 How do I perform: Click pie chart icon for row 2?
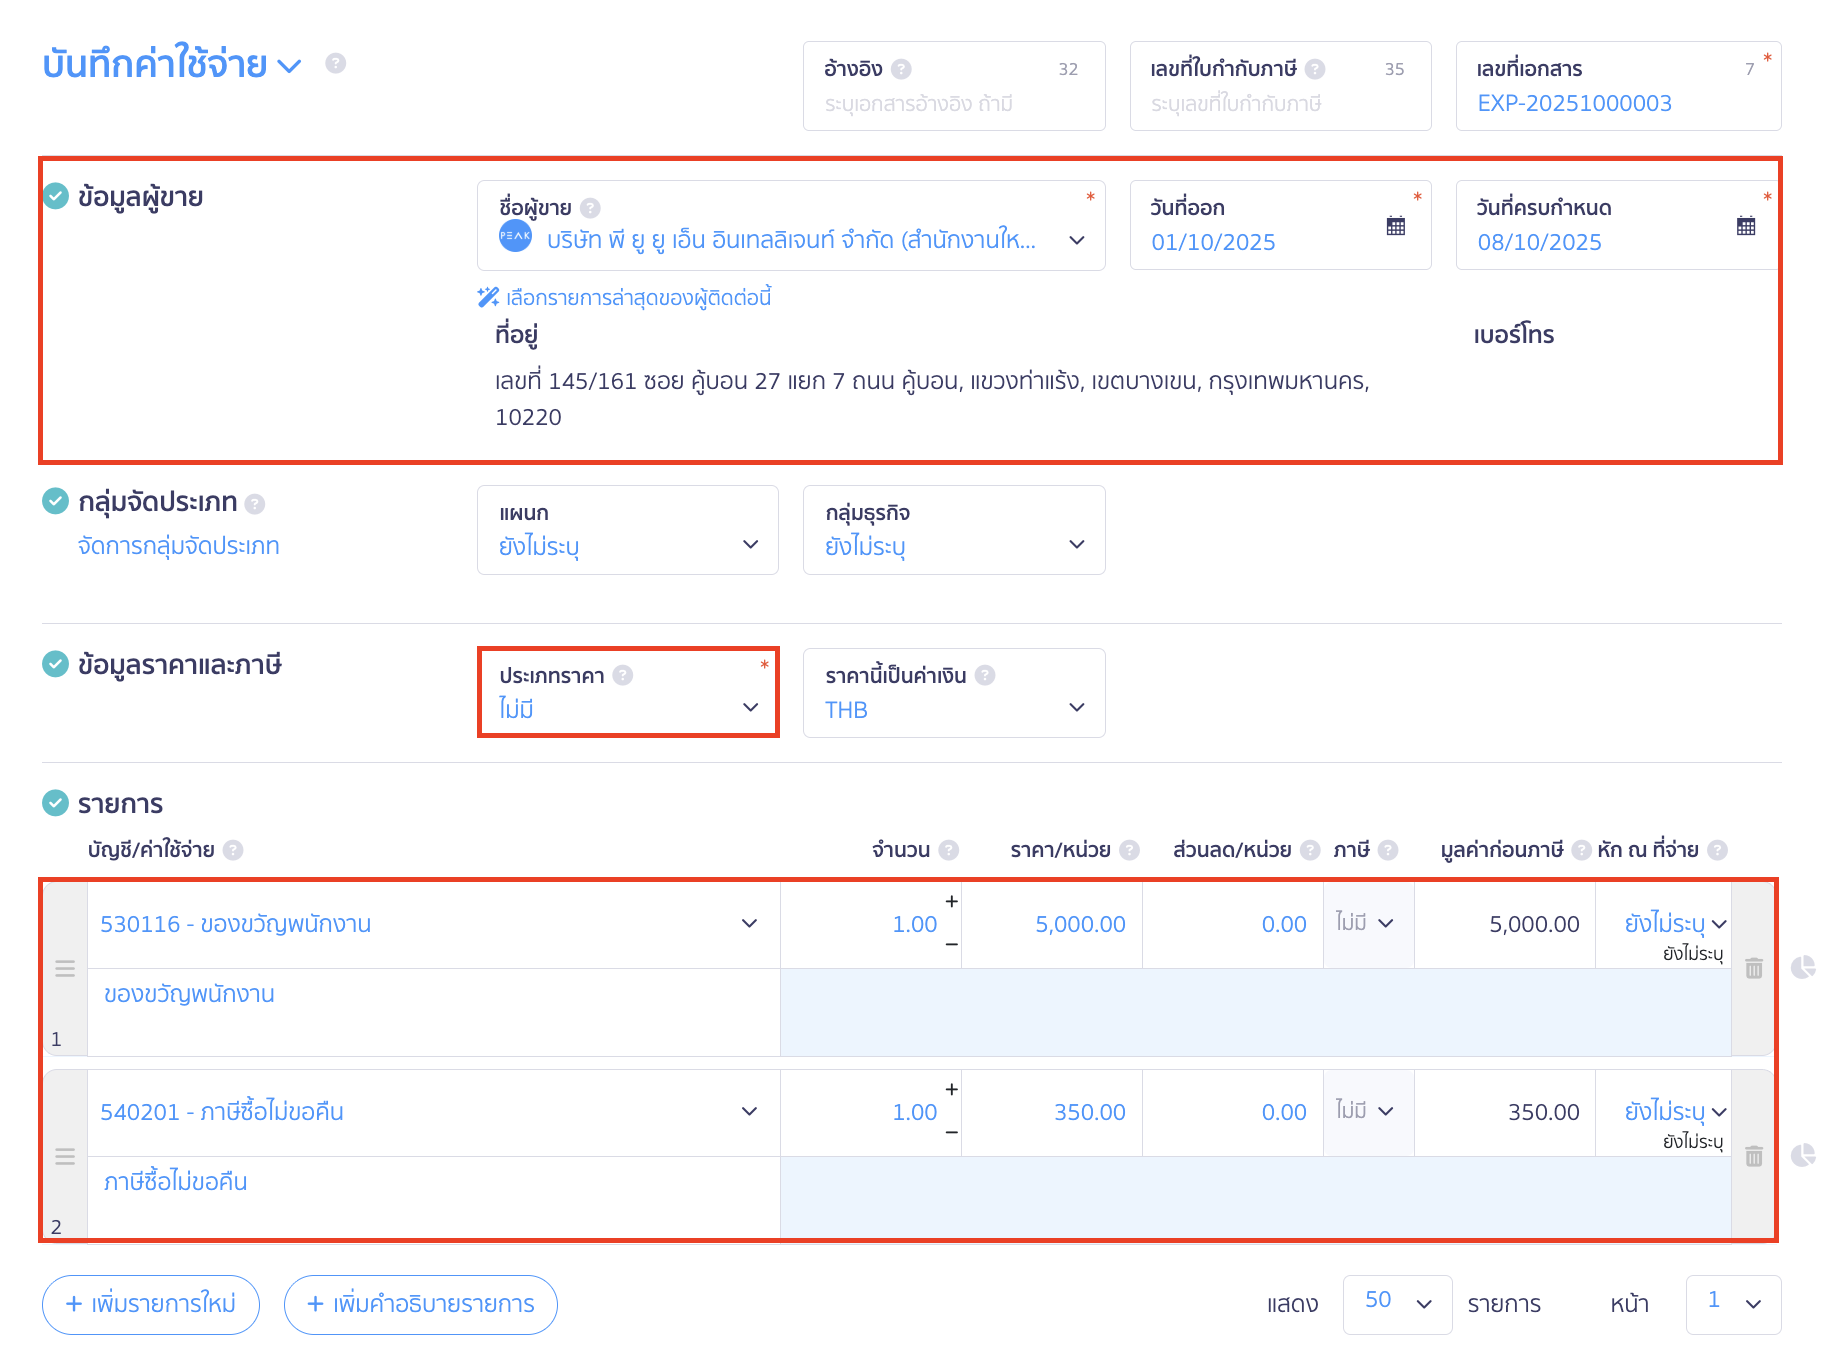point(1802,1155)
